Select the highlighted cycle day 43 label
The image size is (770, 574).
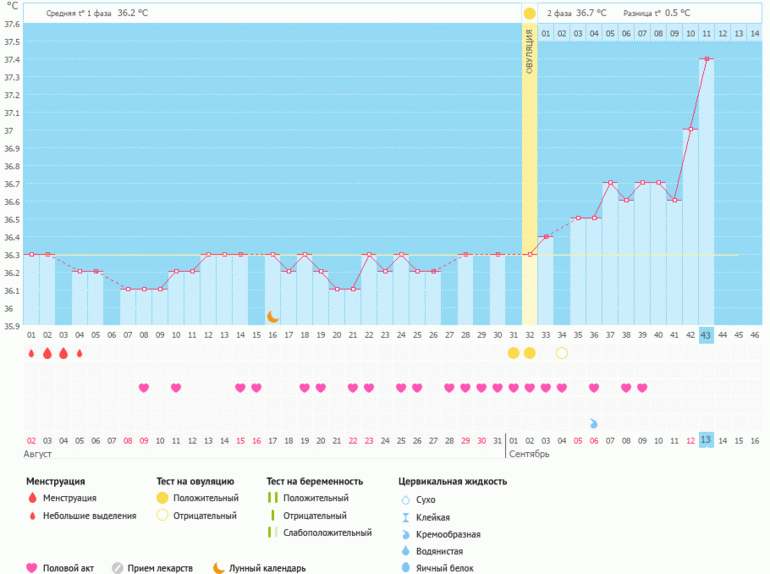pyautogui.click(x=706, y=335)
